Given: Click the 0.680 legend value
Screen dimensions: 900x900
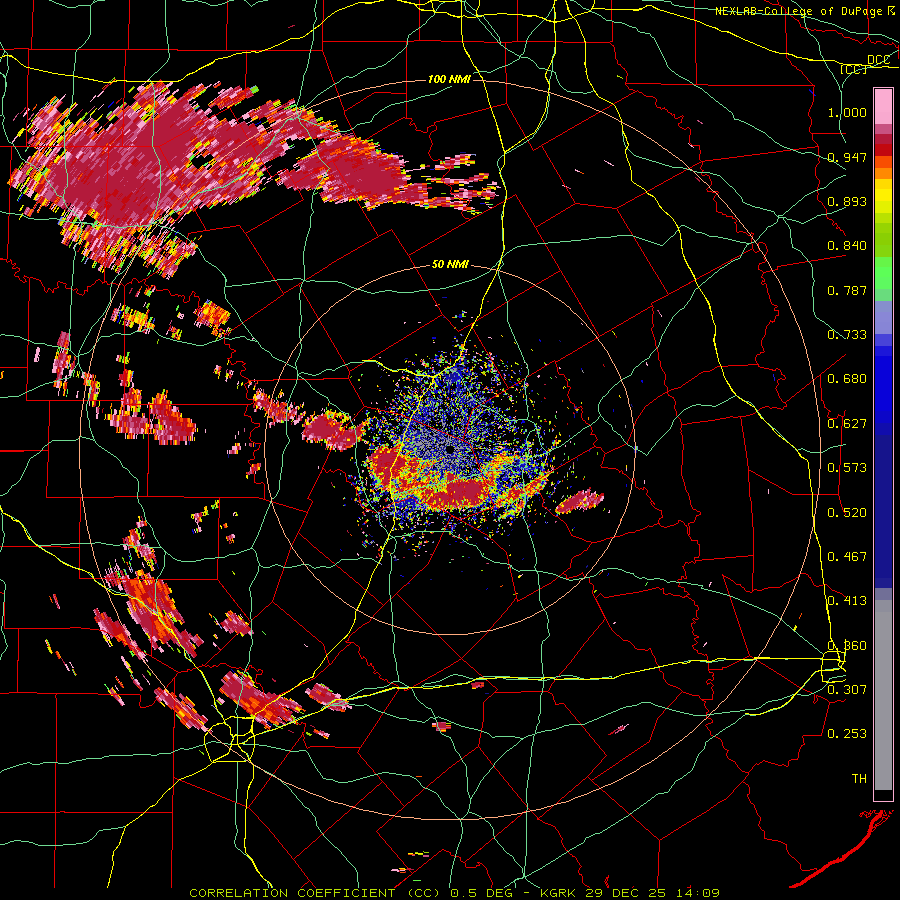Looking at the screenshot, I should (847, 379).
